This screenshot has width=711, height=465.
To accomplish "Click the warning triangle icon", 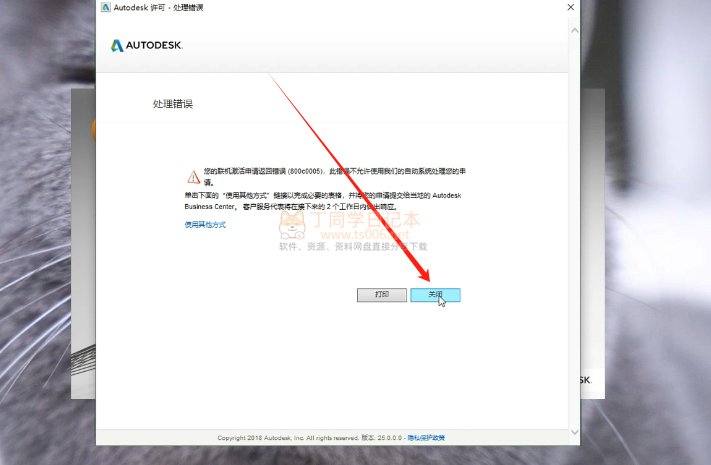I will [194, 176].
